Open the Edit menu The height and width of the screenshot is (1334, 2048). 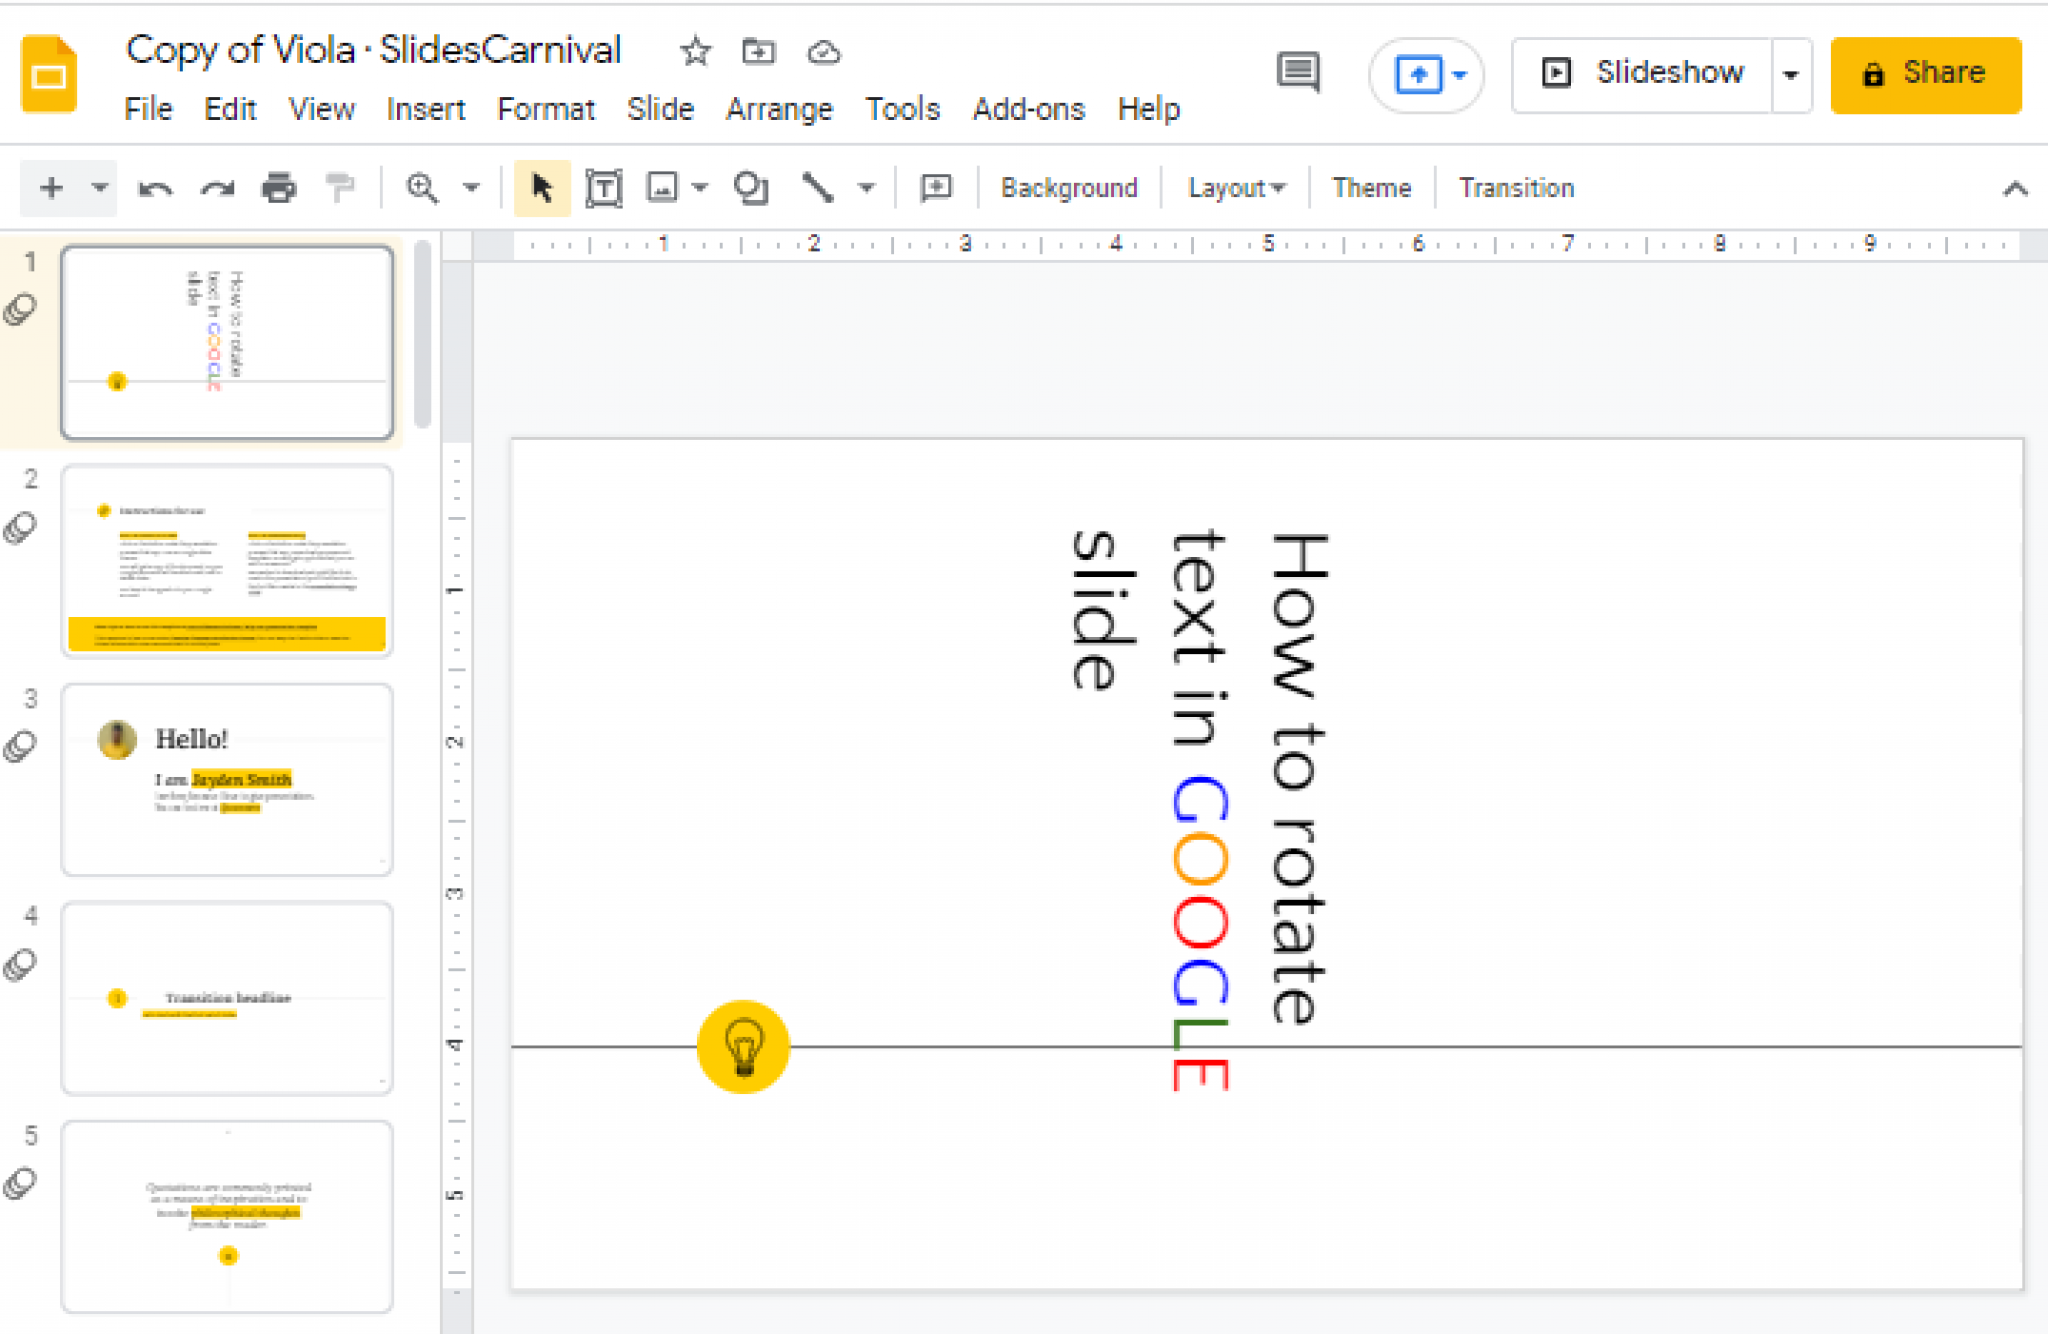(230, 108)
